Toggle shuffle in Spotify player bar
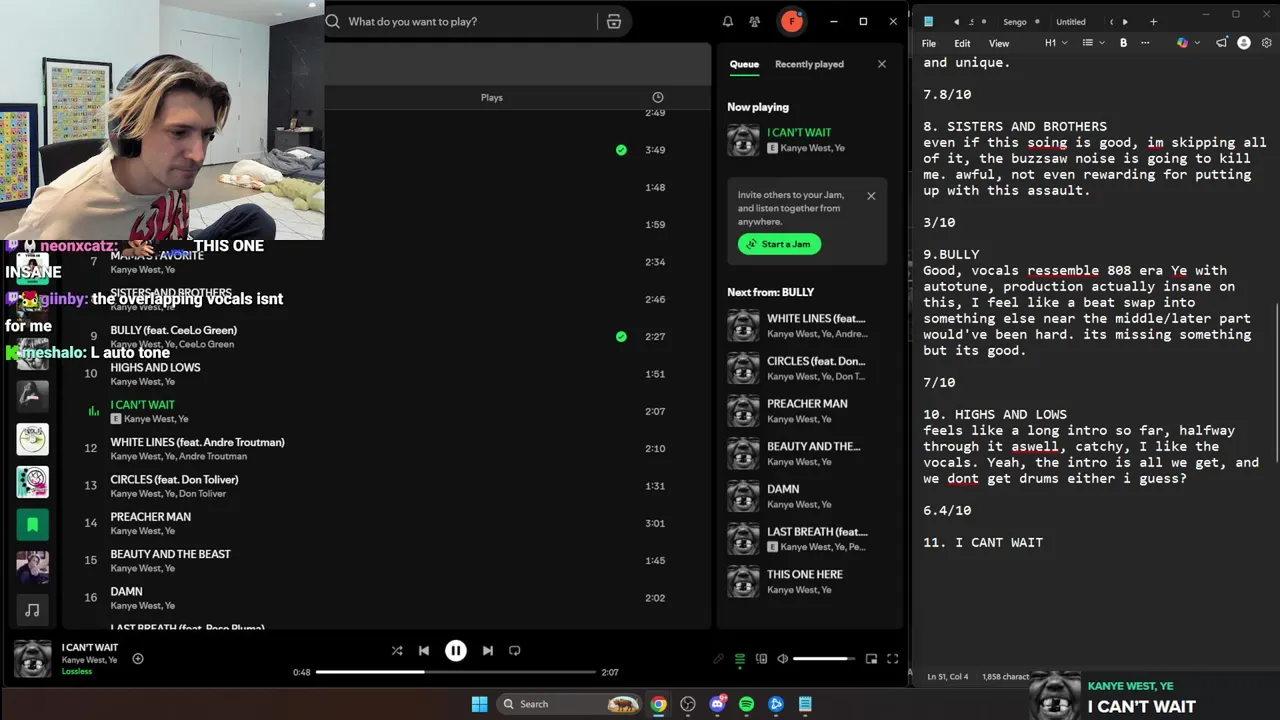The height and width of the screenshot is (720, 1280). 397,650
